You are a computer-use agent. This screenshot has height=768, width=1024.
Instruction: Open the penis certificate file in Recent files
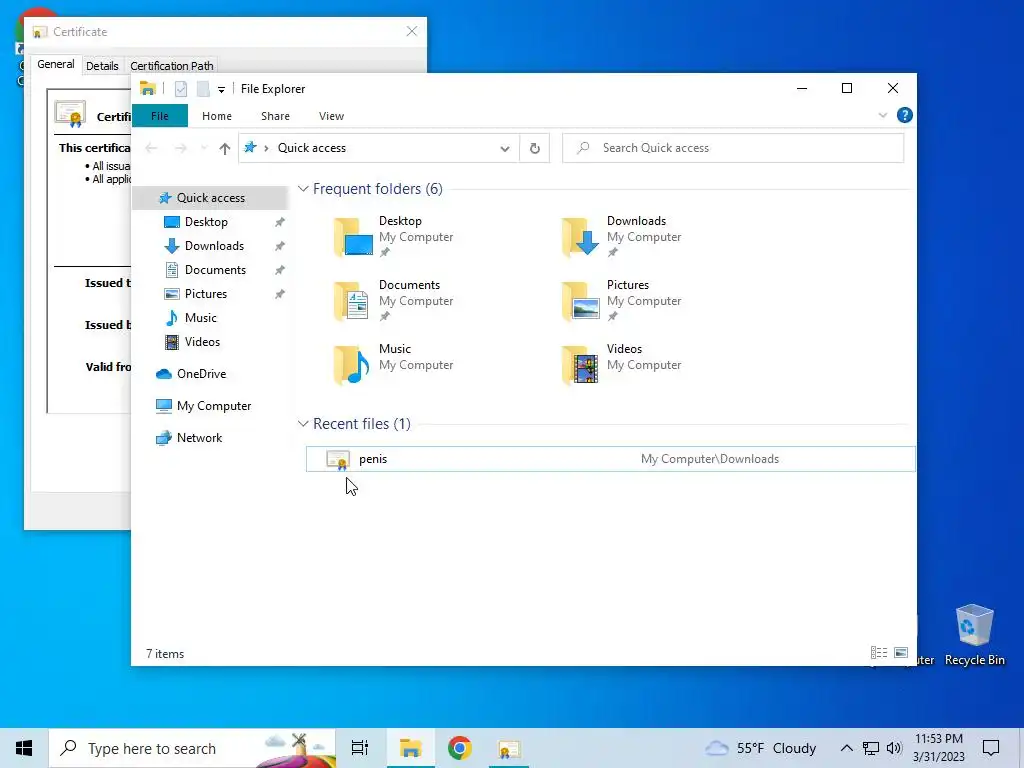(611, 459)
